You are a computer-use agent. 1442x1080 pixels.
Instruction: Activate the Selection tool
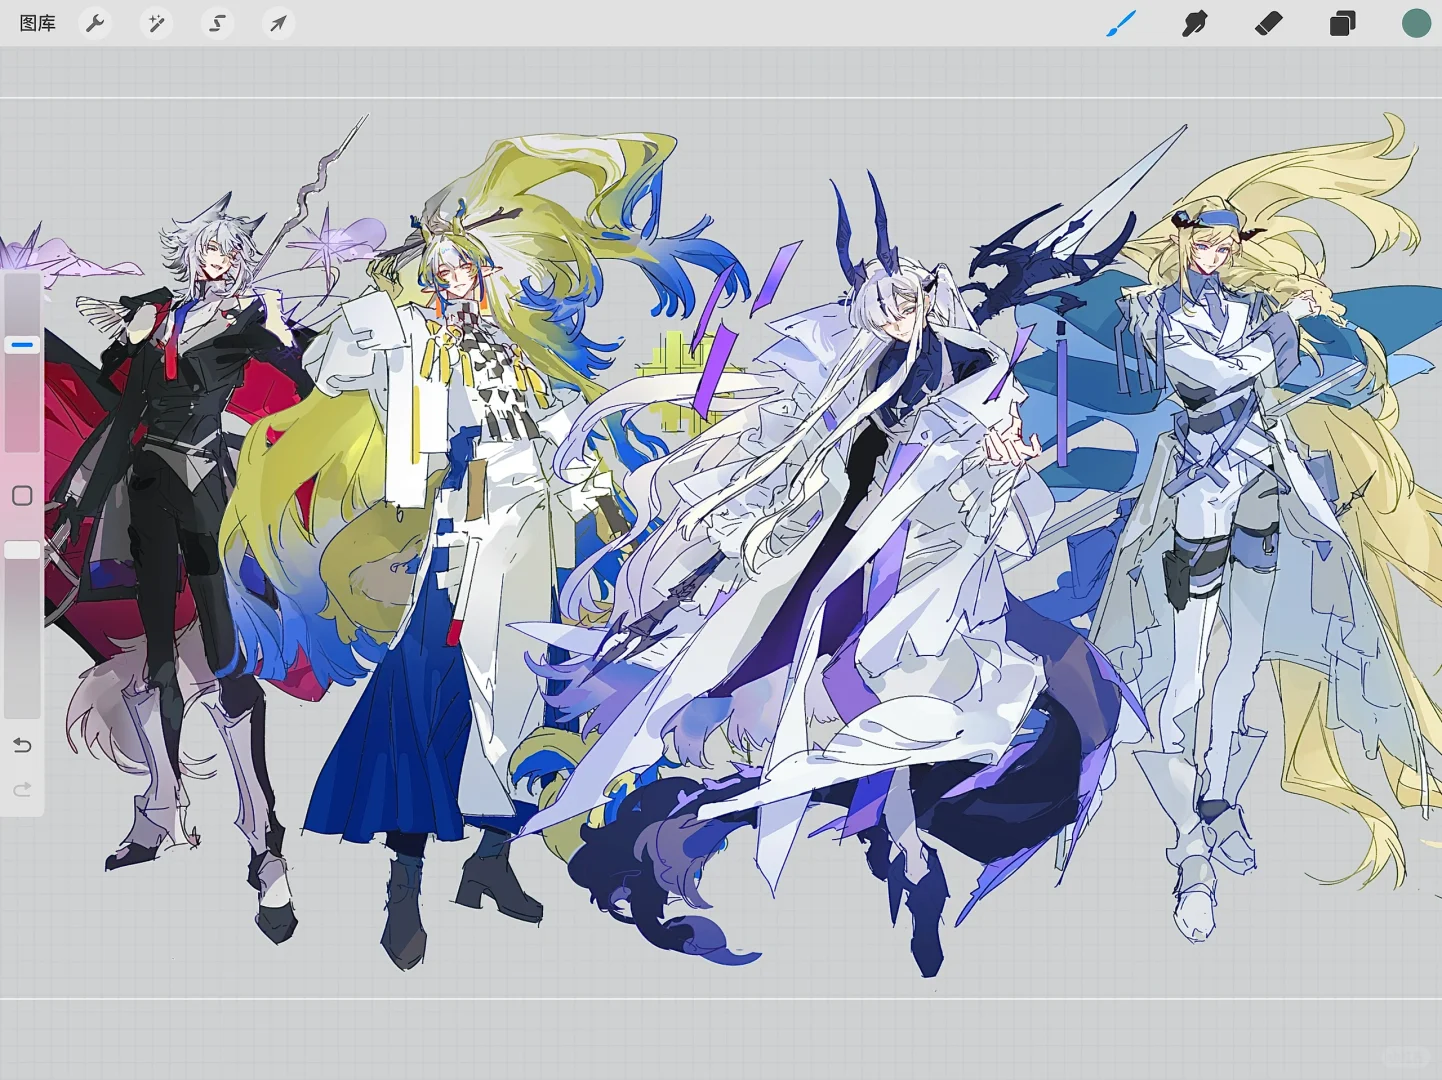[x=217, y=23]
